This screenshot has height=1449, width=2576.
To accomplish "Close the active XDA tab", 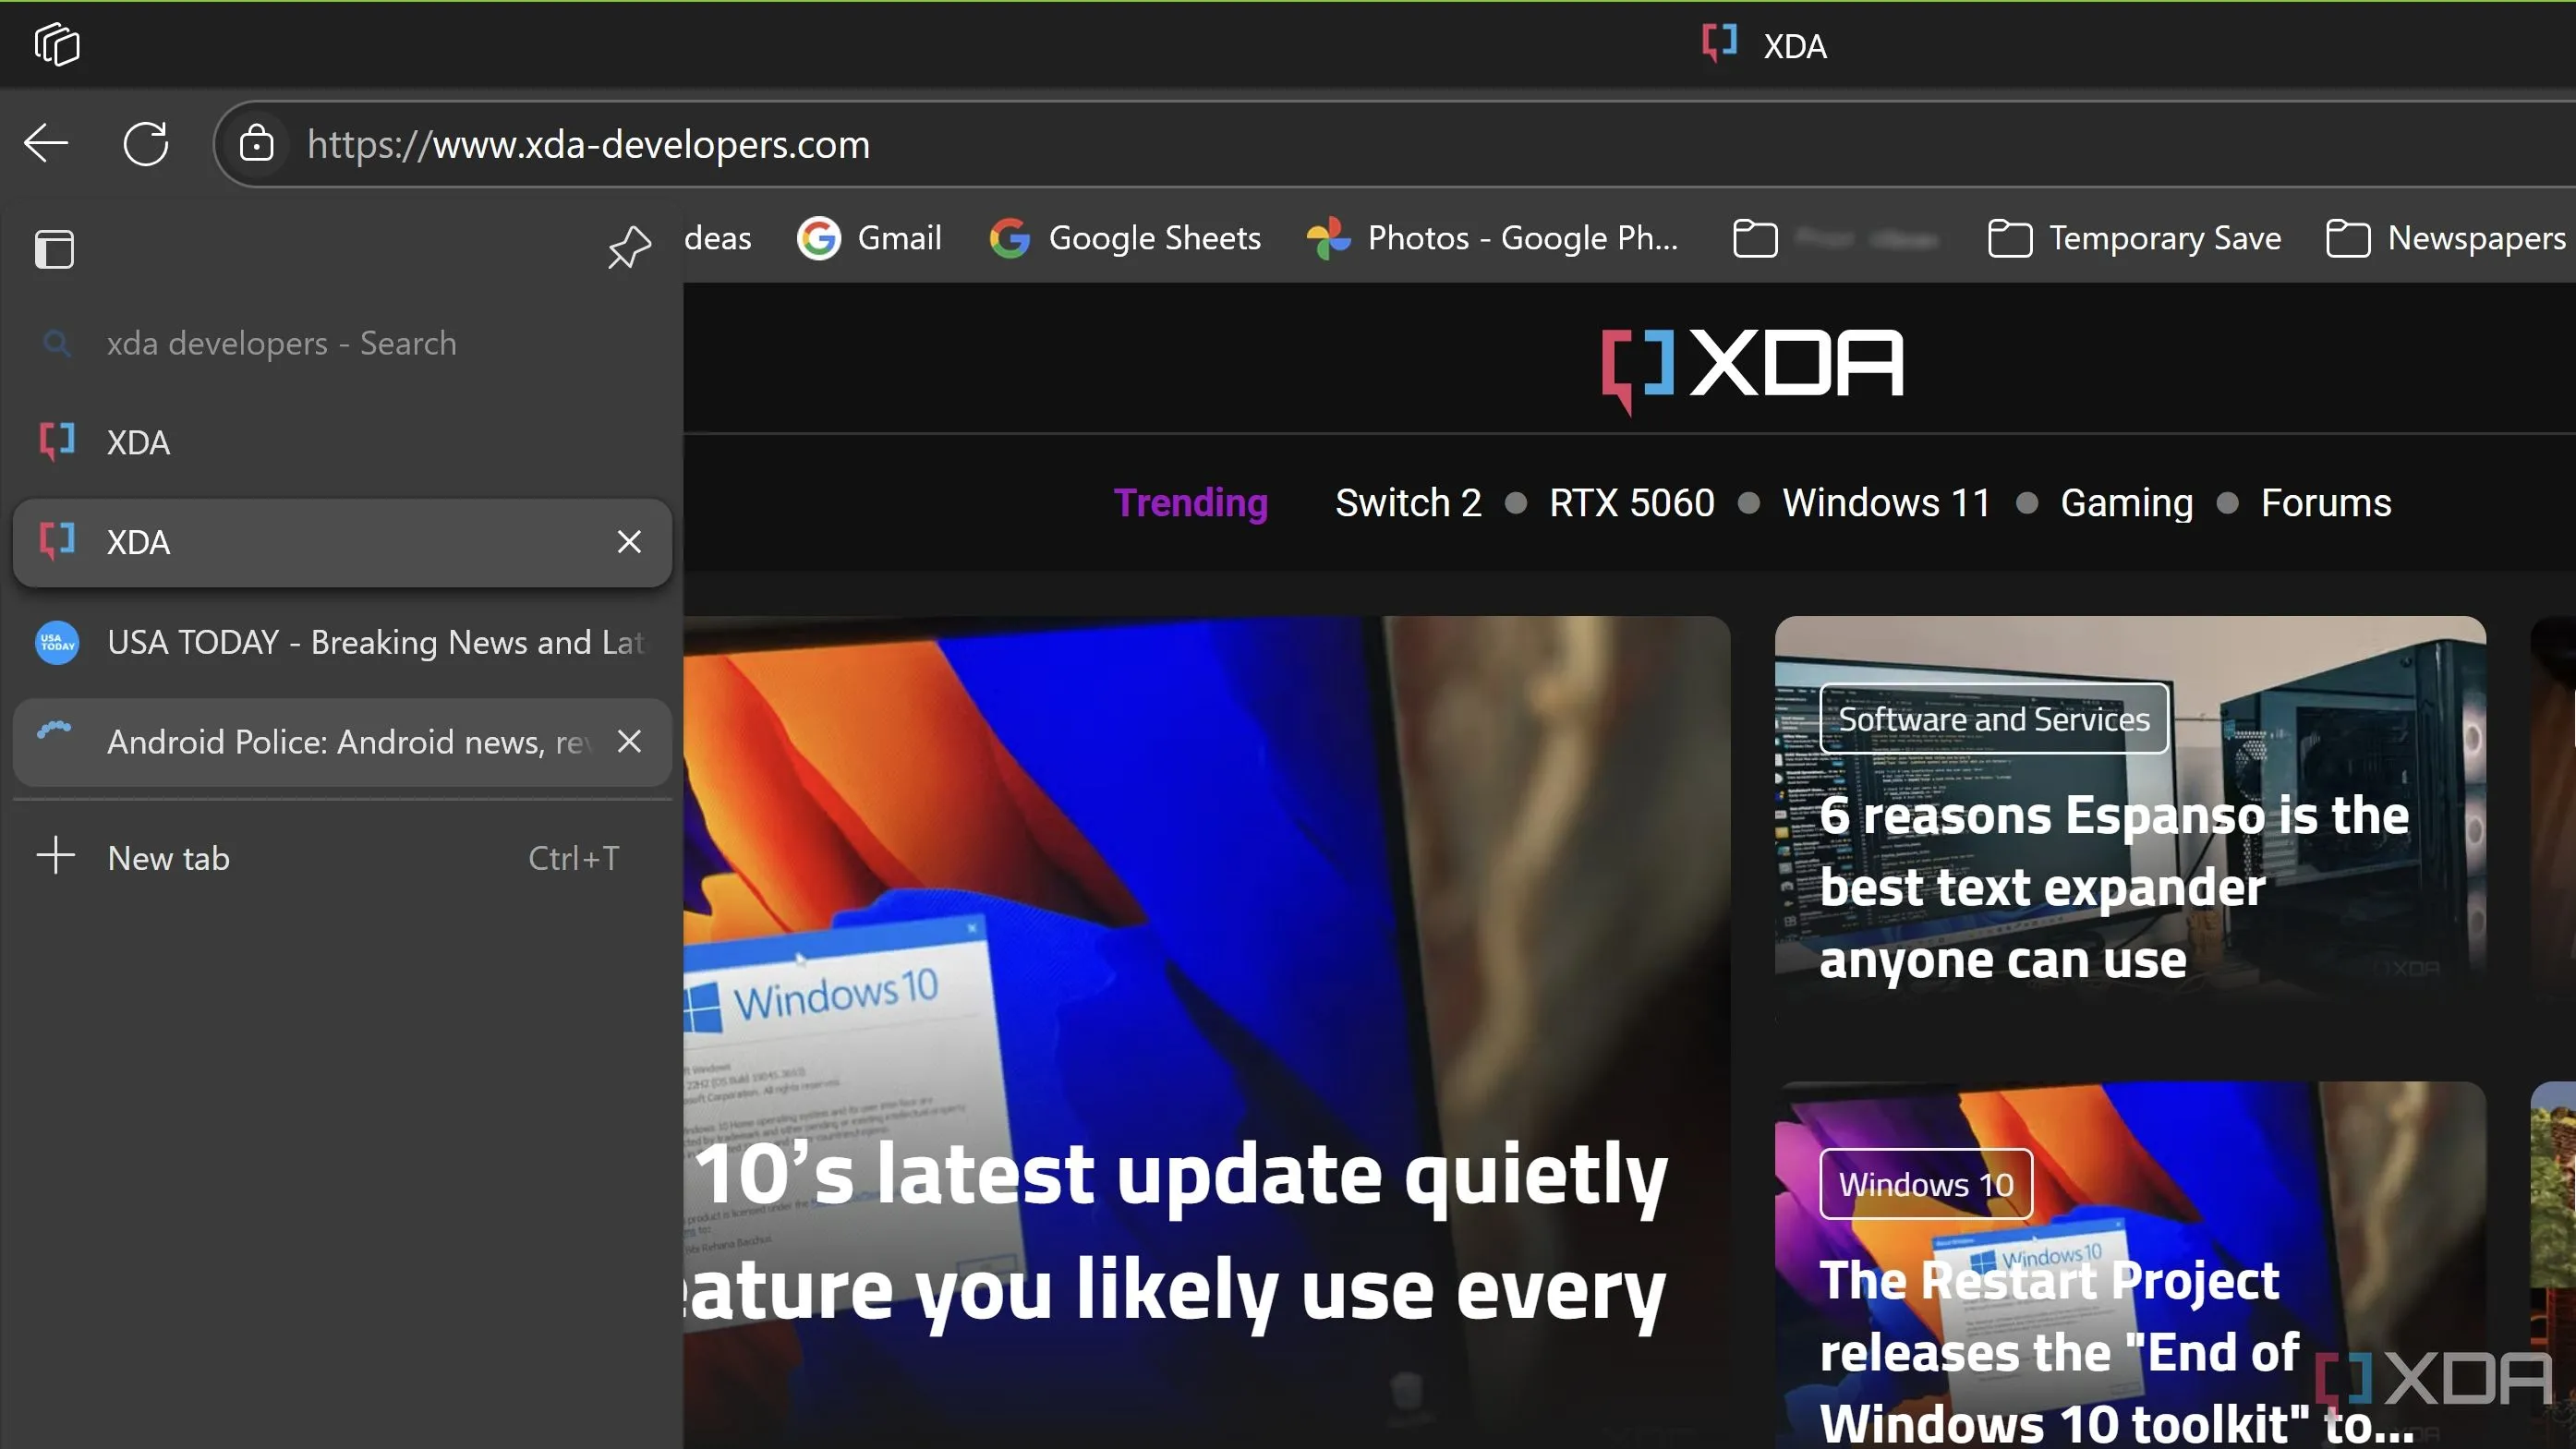I will click(629, 542).
